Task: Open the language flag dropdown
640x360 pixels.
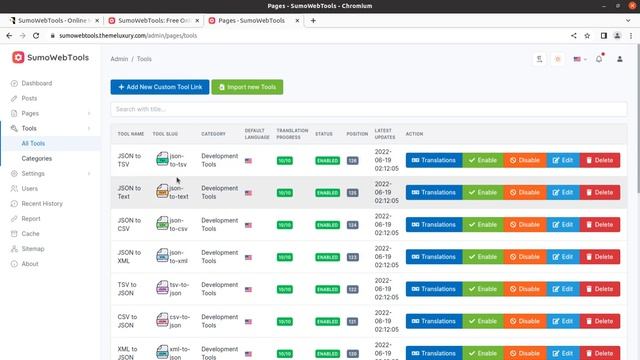Action: [x=580, y=59]
